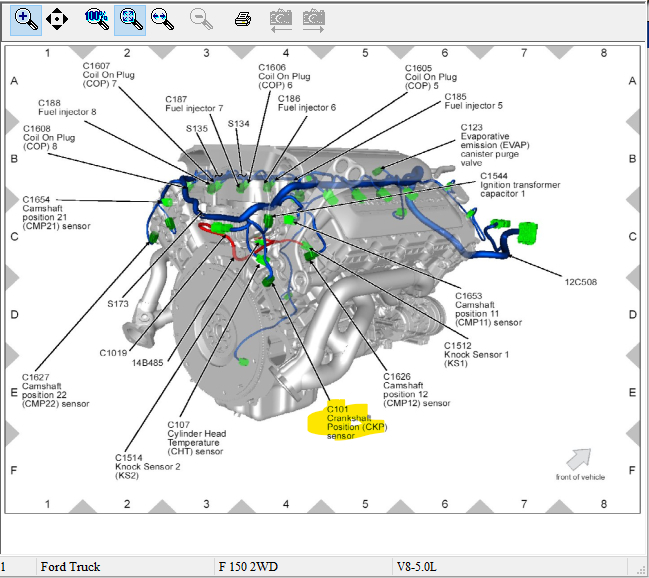Viewport: 649px width, 578px height.
Task: Select the C107 Cylinder Head Temperature sensor label
Action: 197,438
